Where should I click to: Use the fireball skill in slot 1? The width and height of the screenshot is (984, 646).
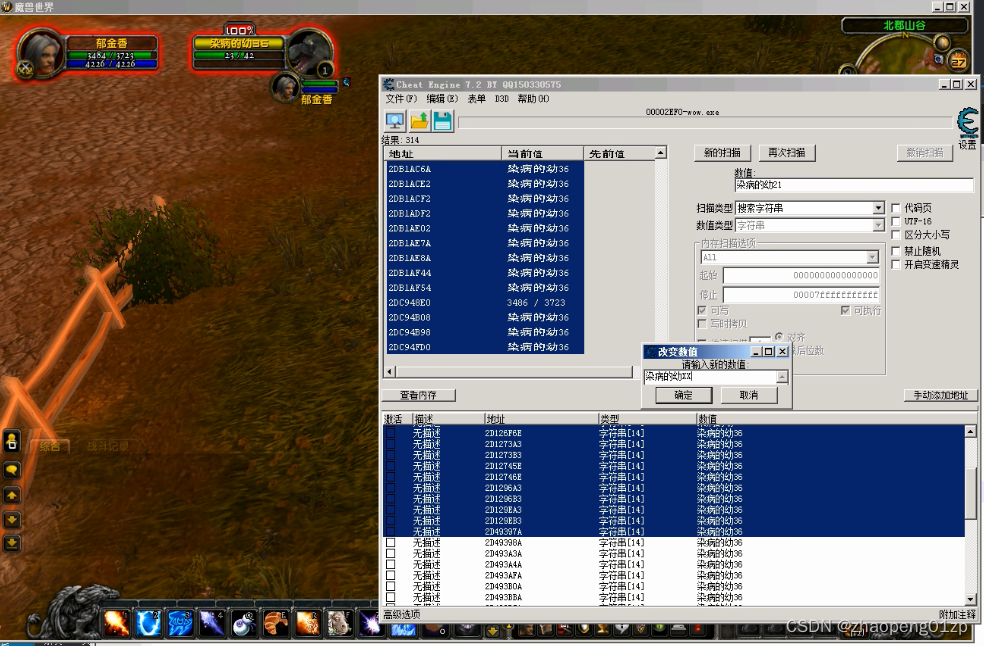click(117, 623)
